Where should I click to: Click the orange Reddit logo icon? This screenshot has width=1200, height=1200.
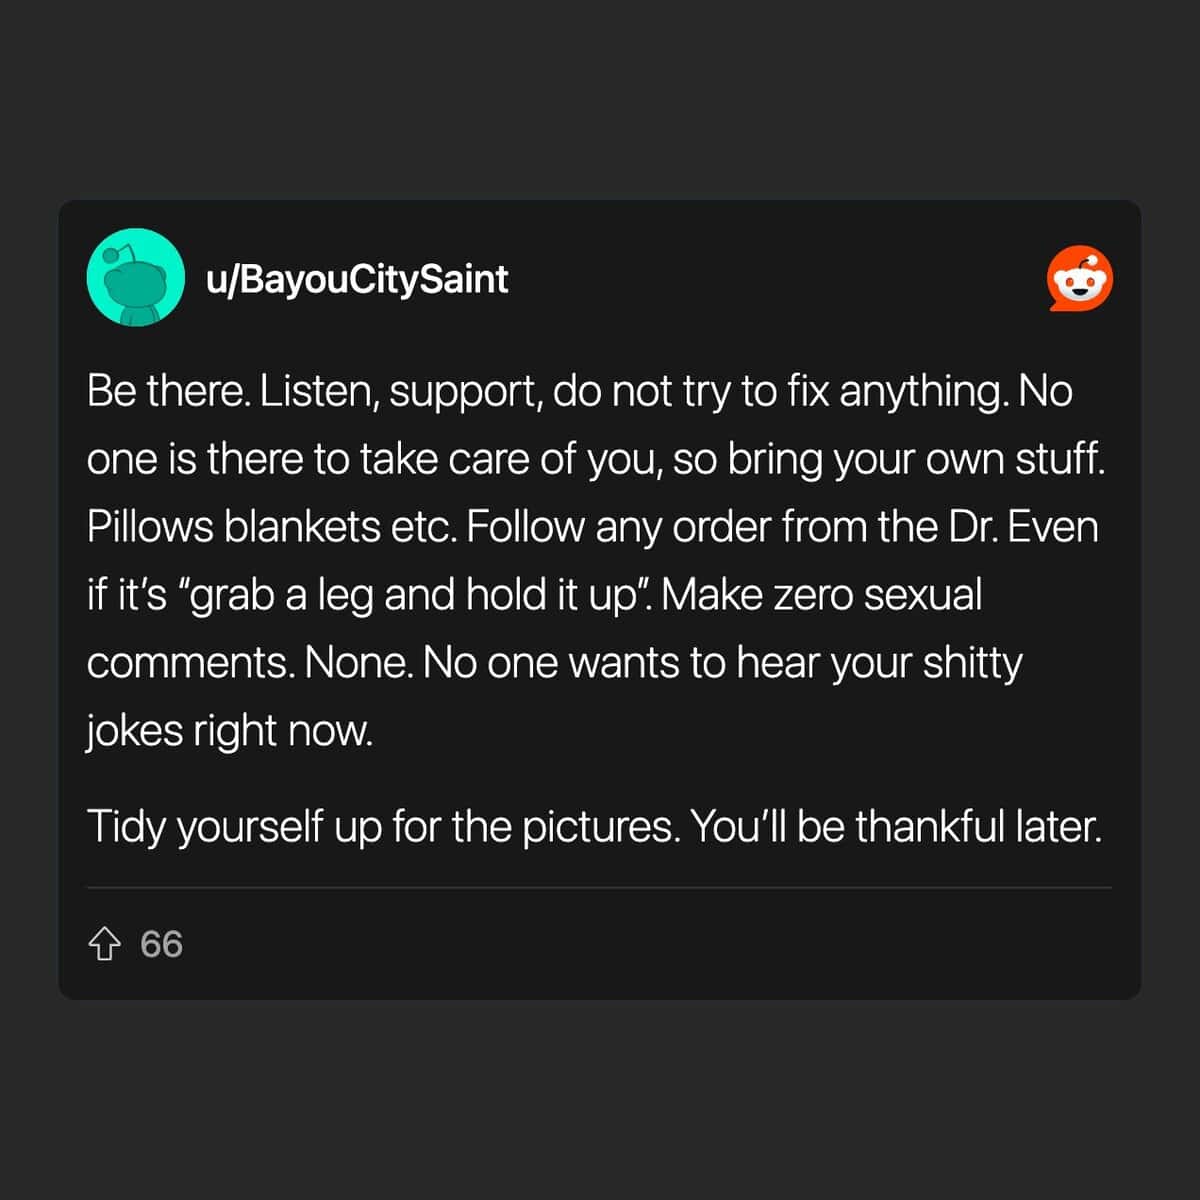[1079, 279]
